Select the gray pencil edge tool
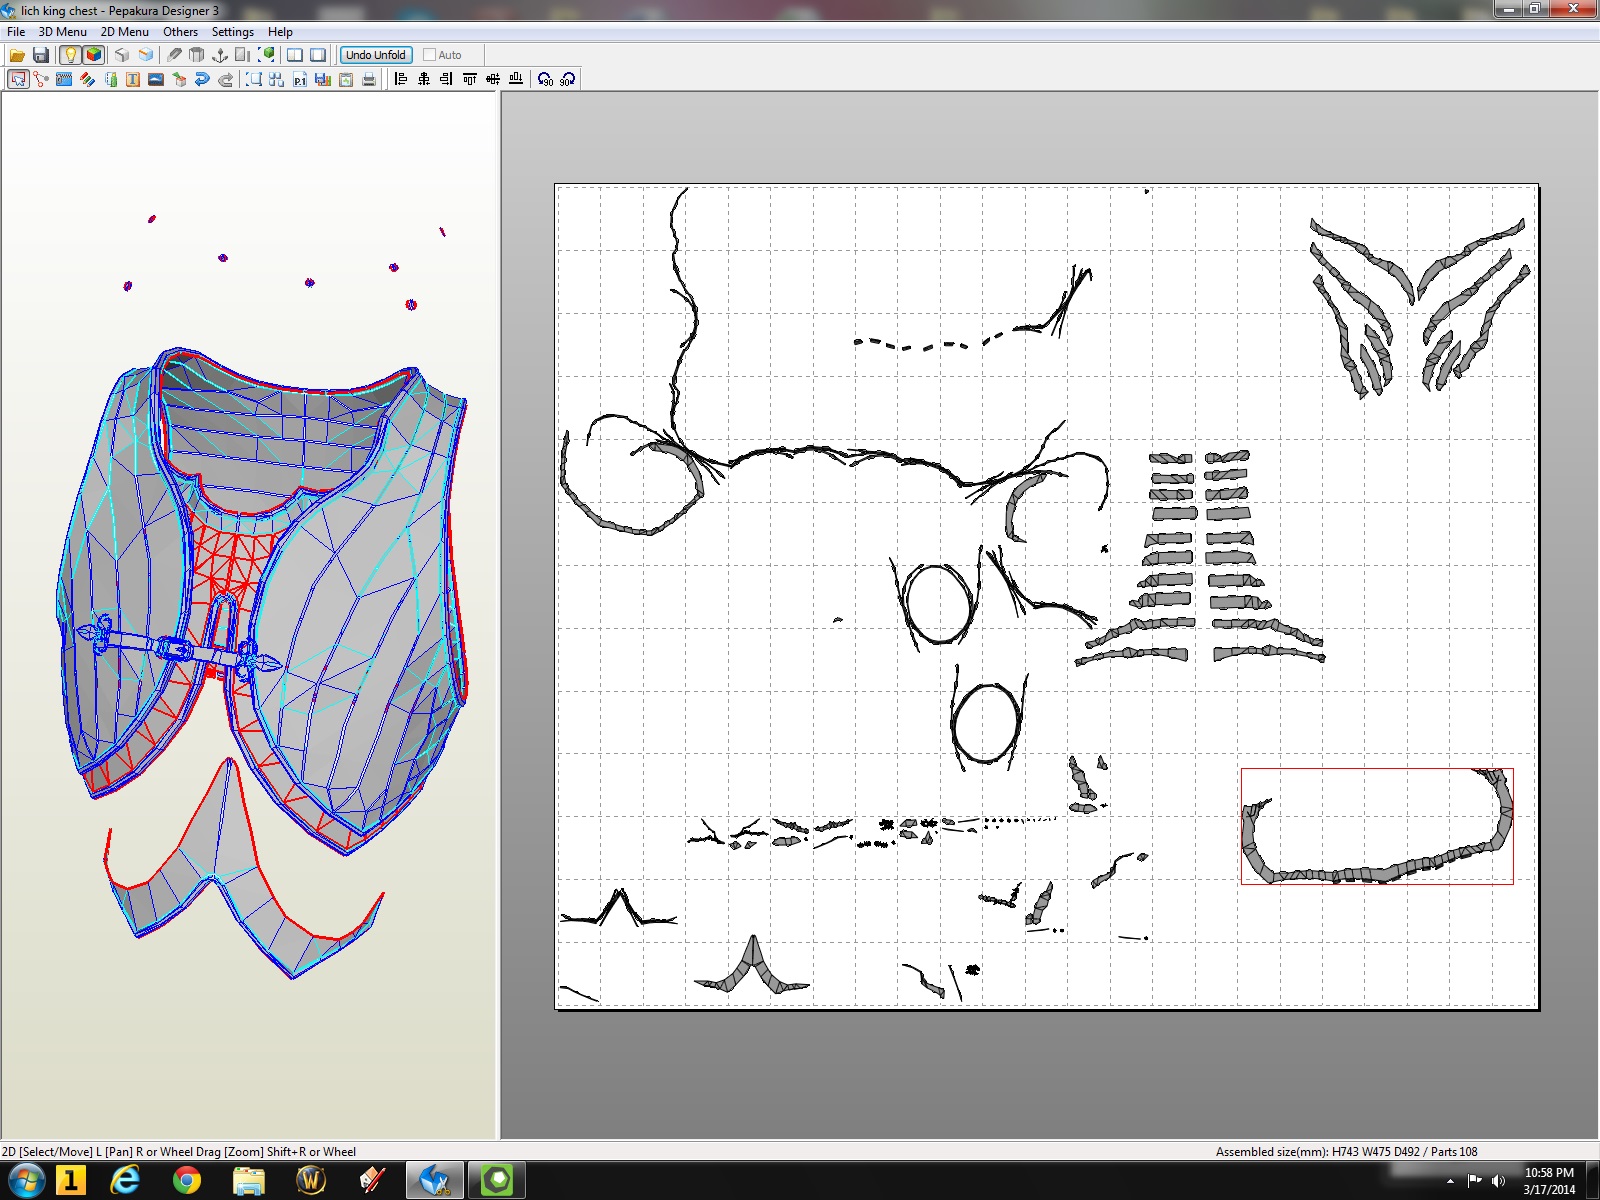 click(174, 55)
